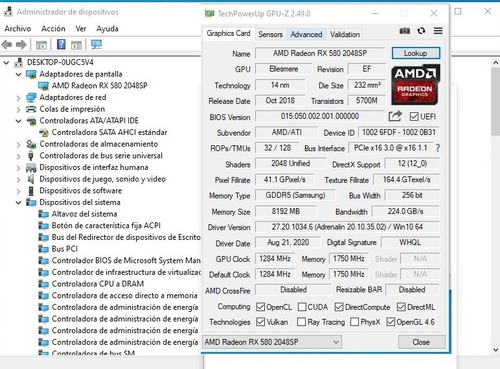500x369 pixels.
Task: Open the Archivo menu
Action: [x=18, y=29]
